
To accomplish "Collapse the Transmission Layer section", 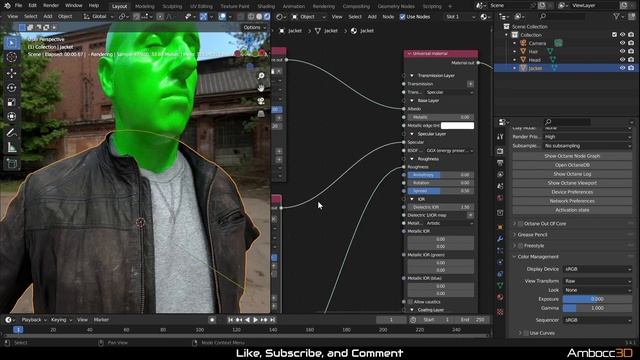I will 412,76.
